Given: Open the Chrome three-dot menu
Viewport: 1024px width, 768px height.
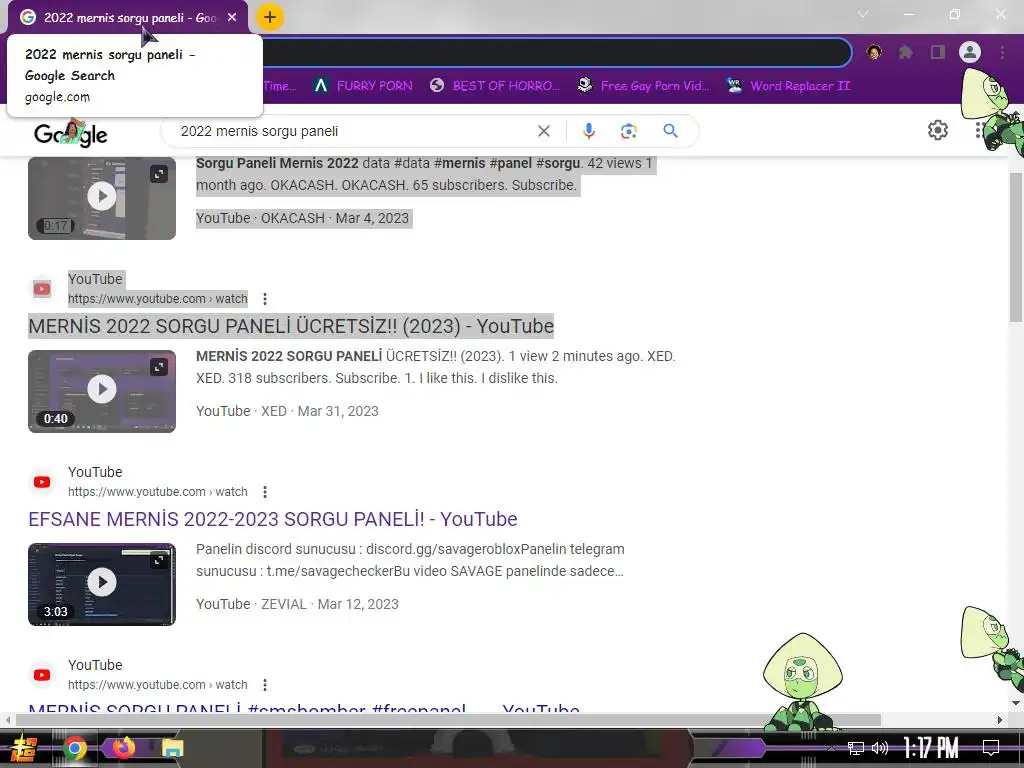Looking at the screenshot, I should (x=1002, y=52).
